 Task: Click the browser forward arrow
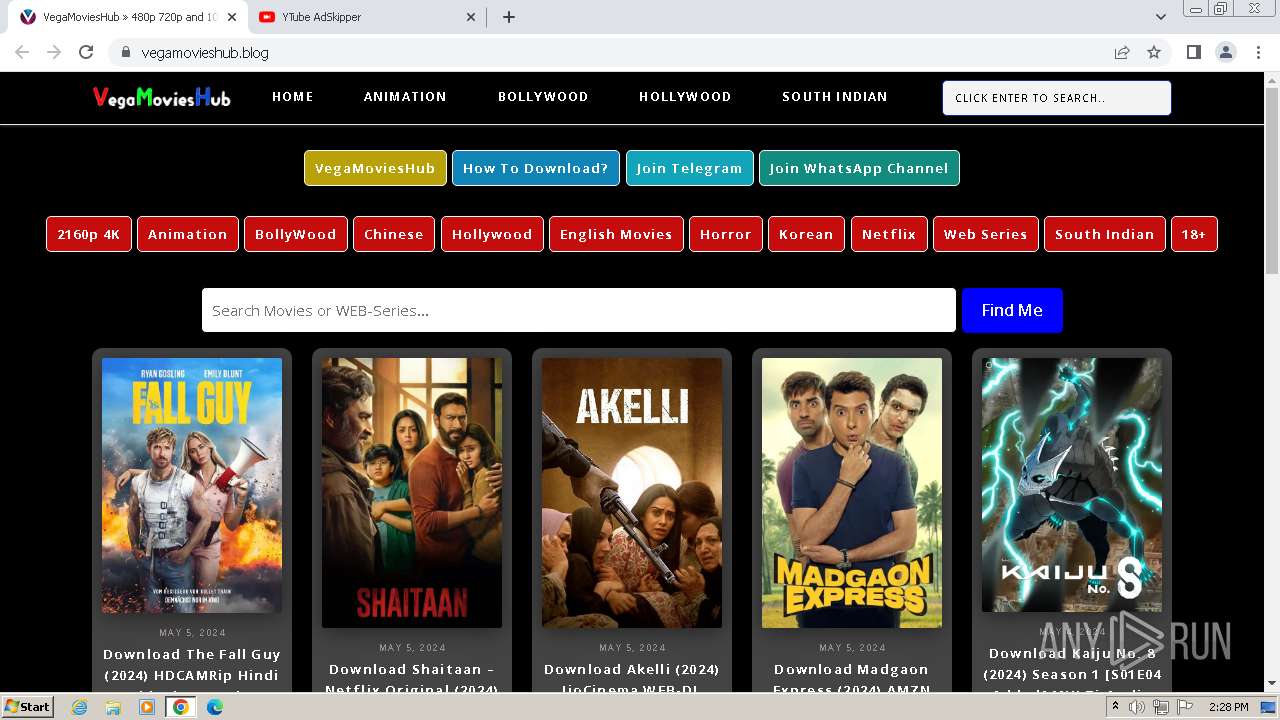(54, 52)
